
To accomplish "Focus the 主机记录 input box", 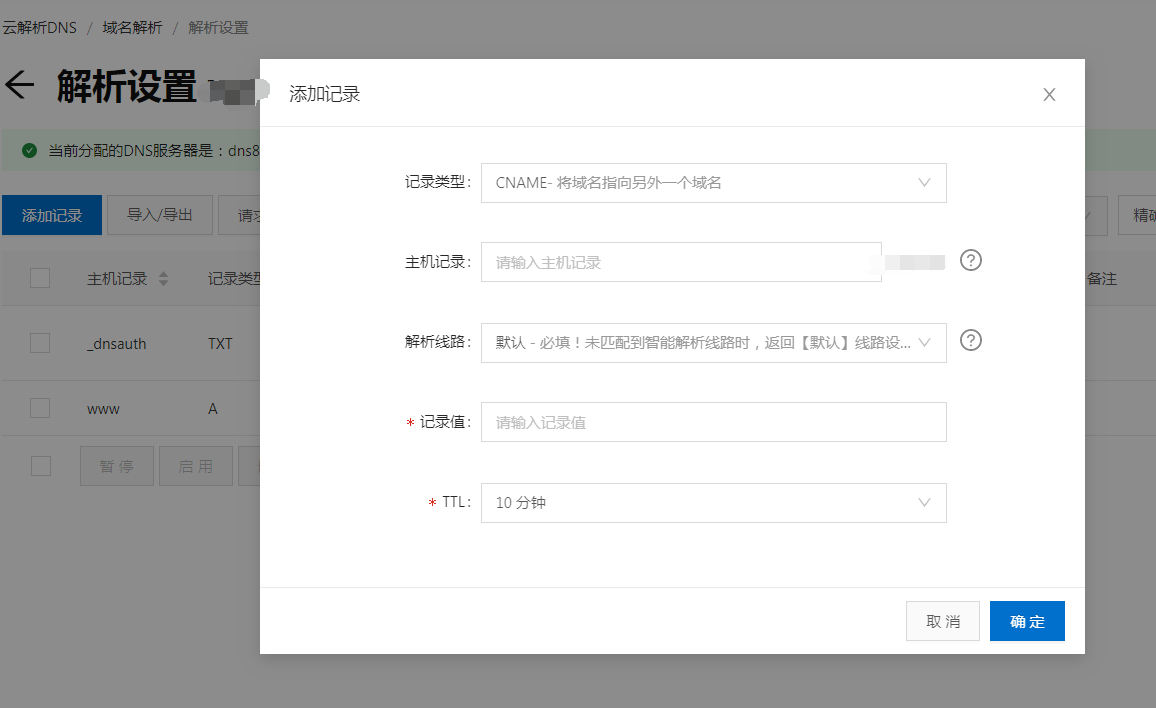I will (680, 261).
